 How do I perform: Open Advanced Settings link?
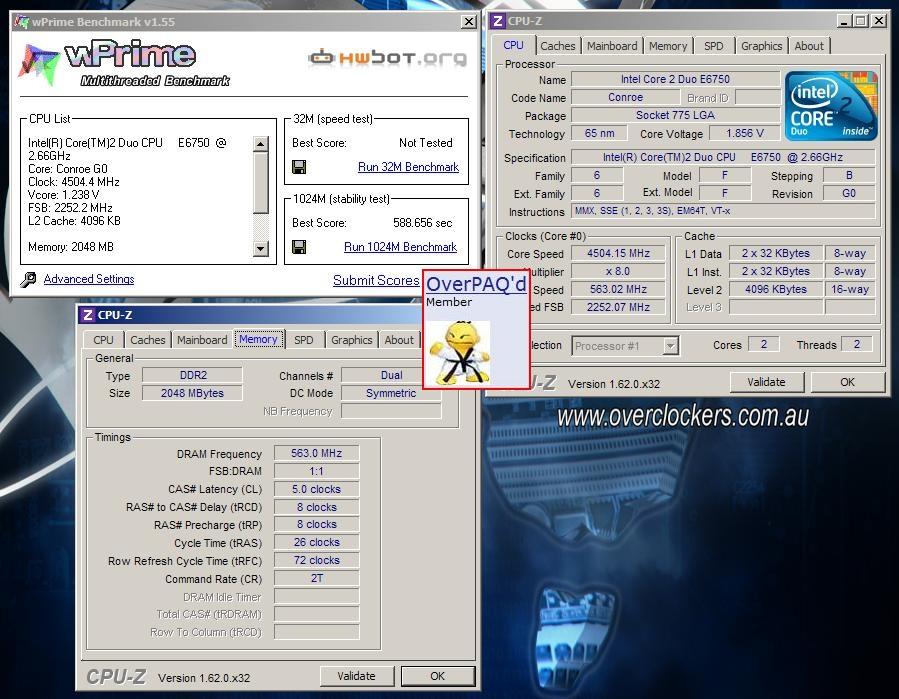(89, 279)
